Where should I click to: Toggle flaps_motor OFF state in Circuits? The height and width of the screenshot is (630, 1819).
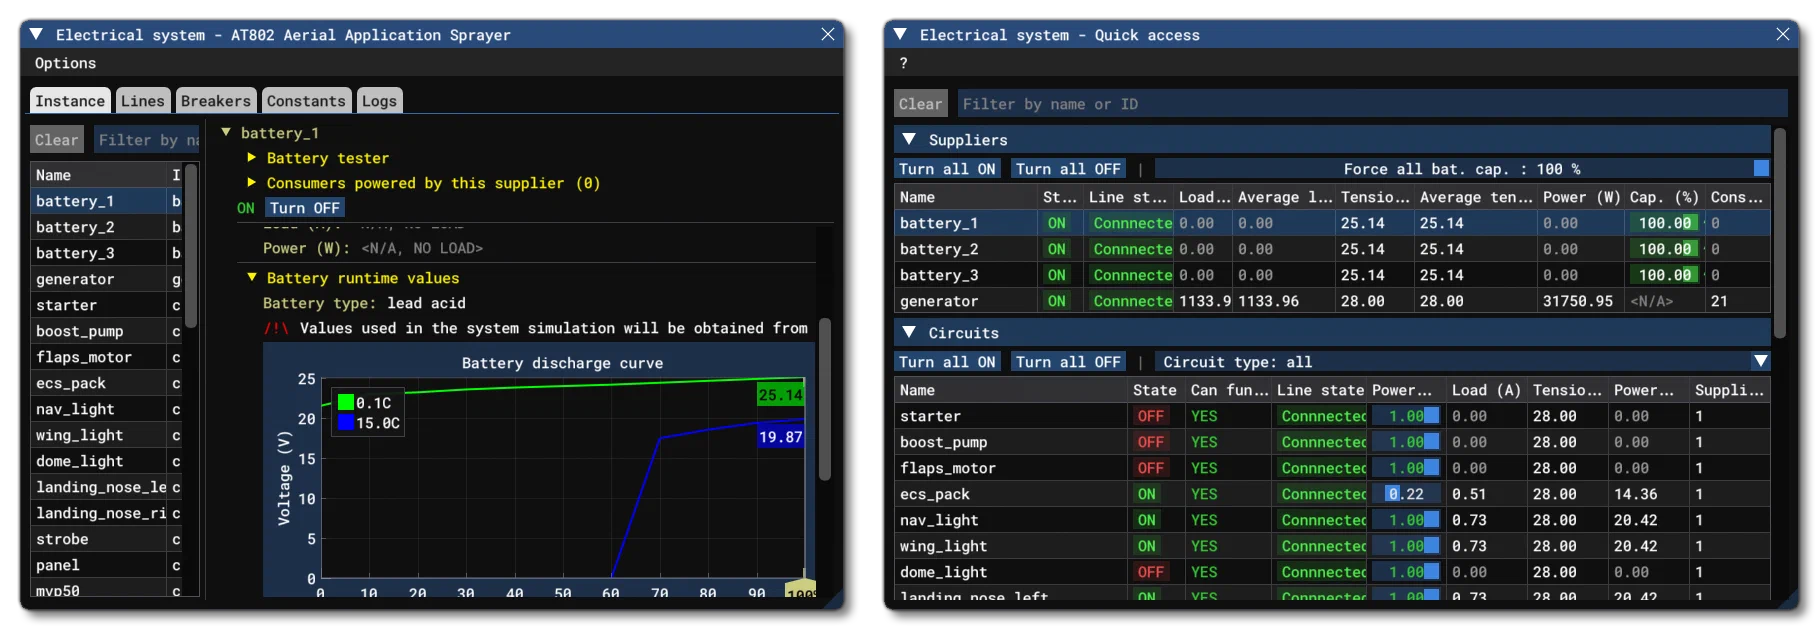[1151, 468]
